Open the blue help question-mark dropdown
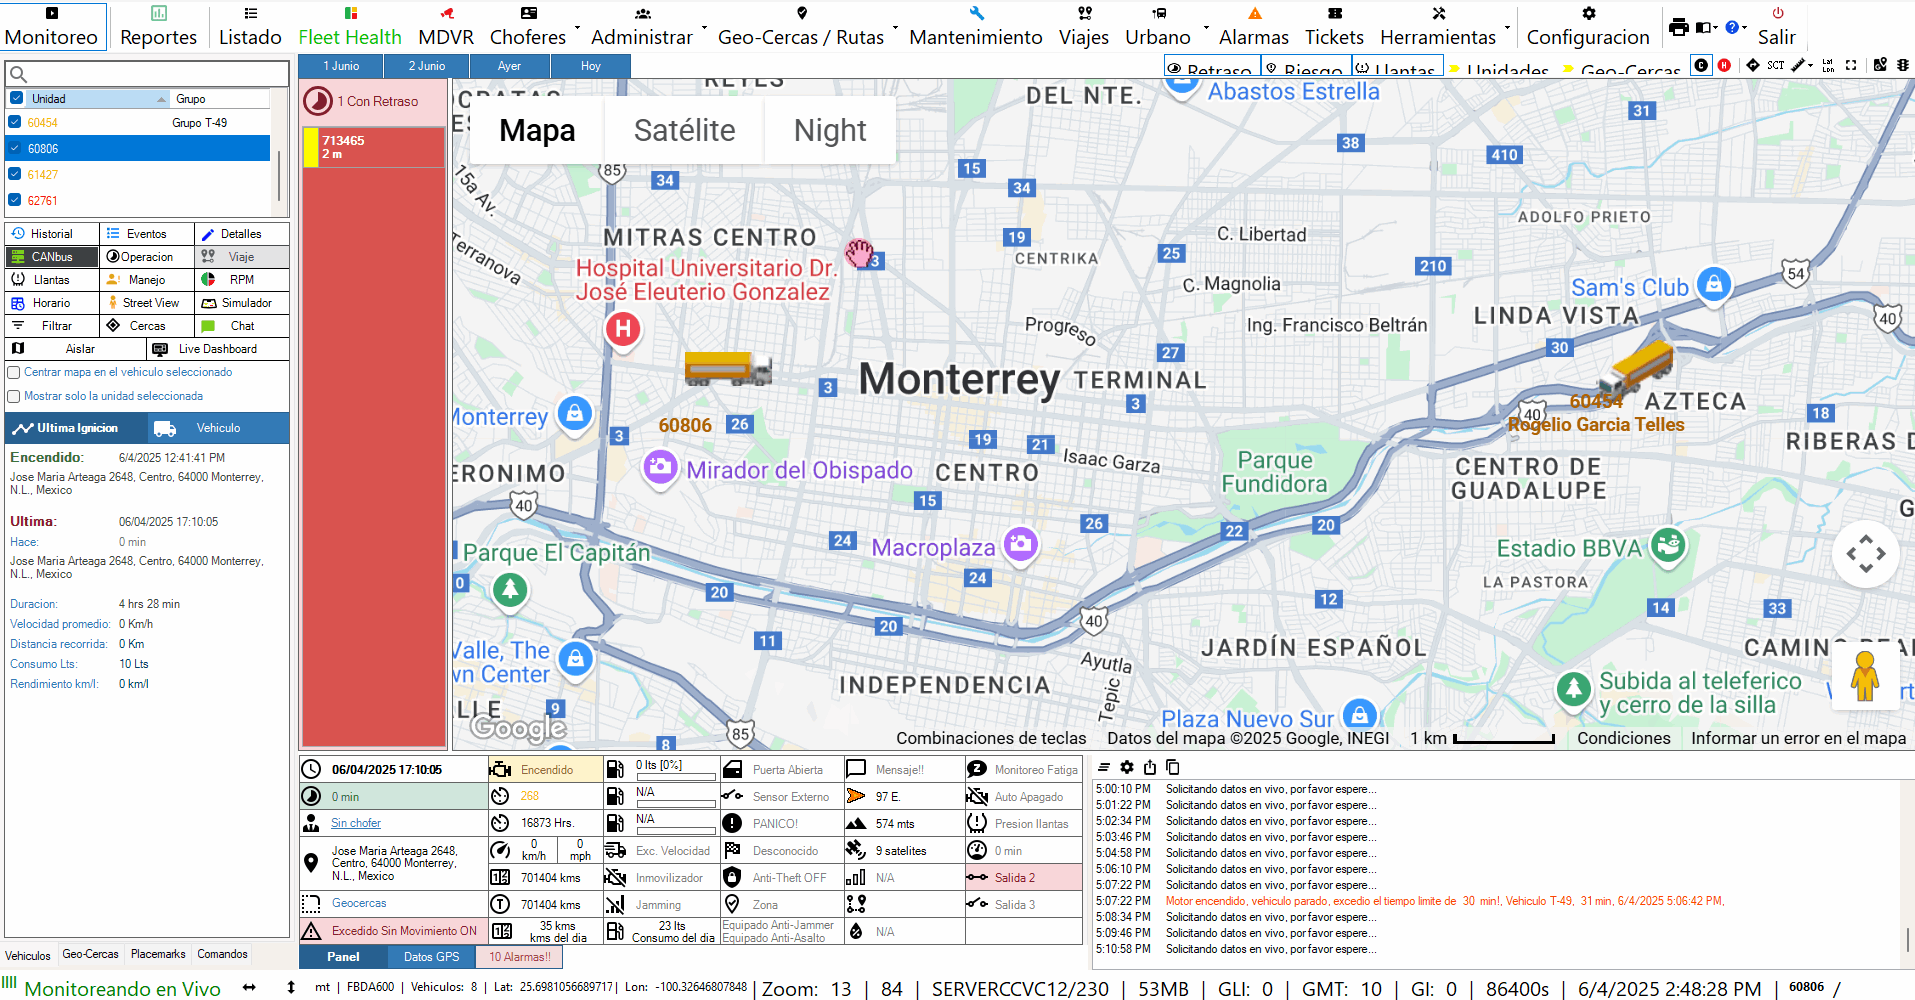 click(1735, 27)
